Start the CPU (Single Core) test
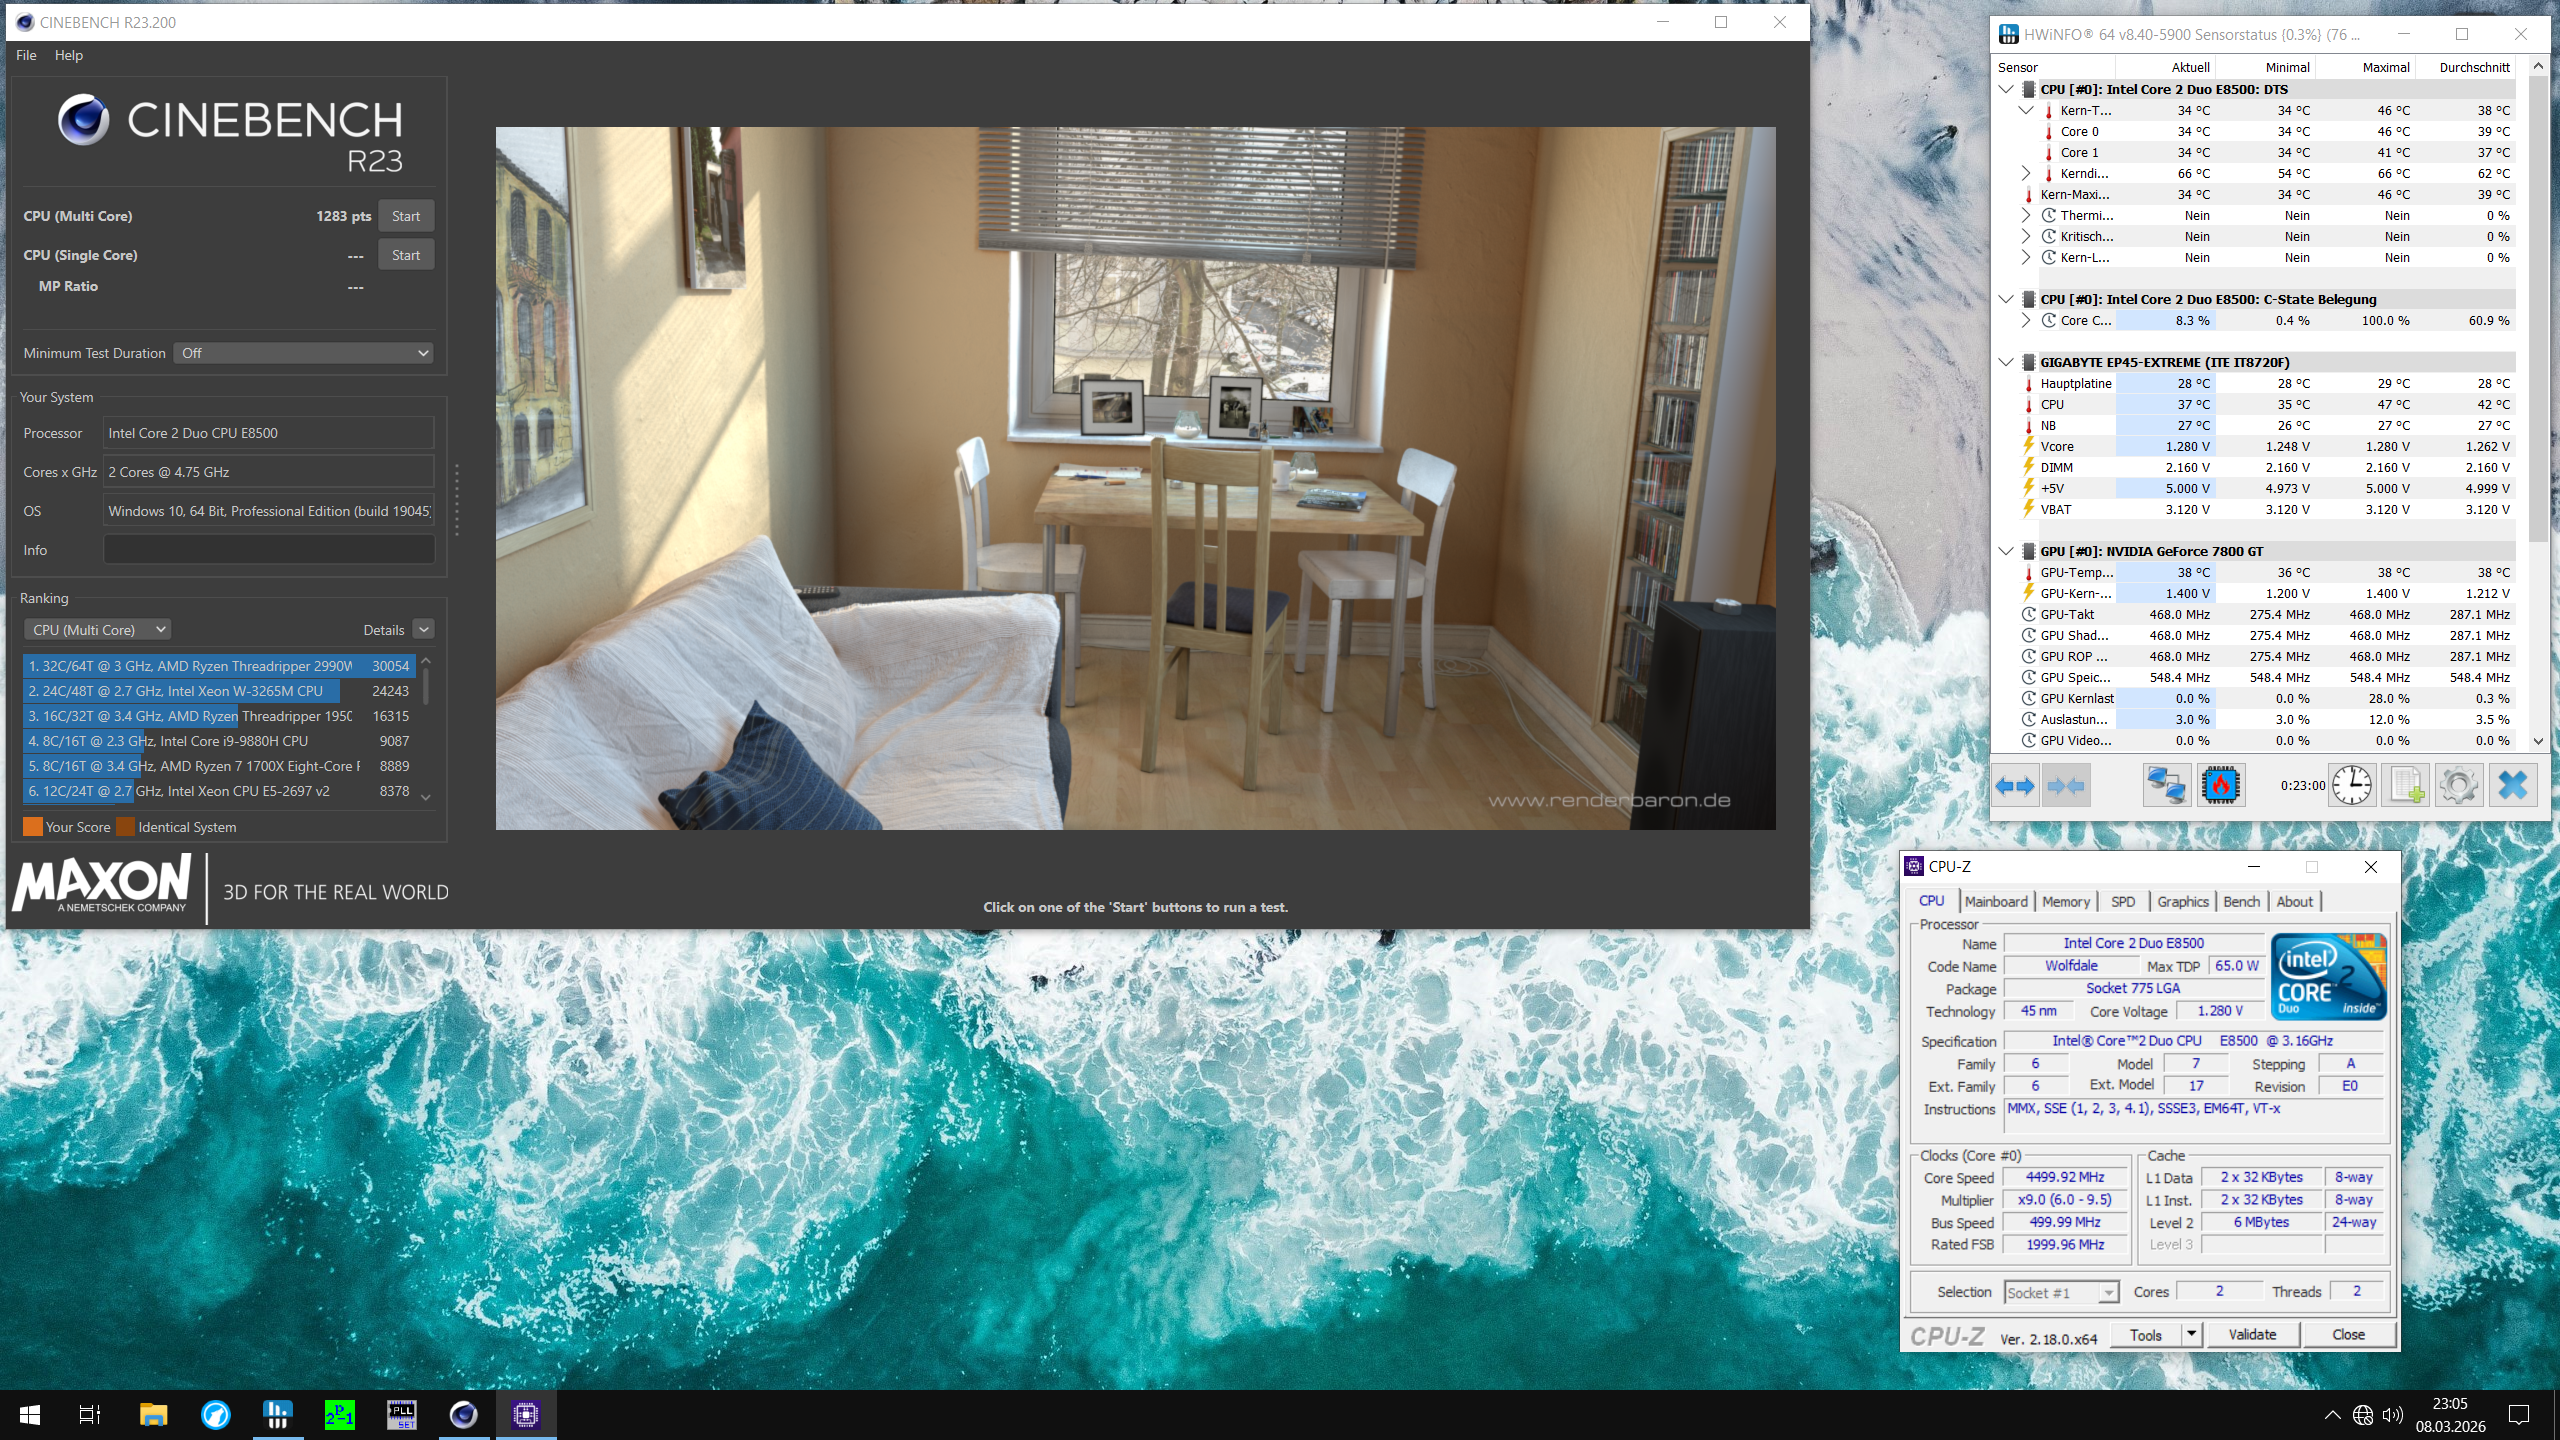2560x1440 pixels. coord(406,255)
